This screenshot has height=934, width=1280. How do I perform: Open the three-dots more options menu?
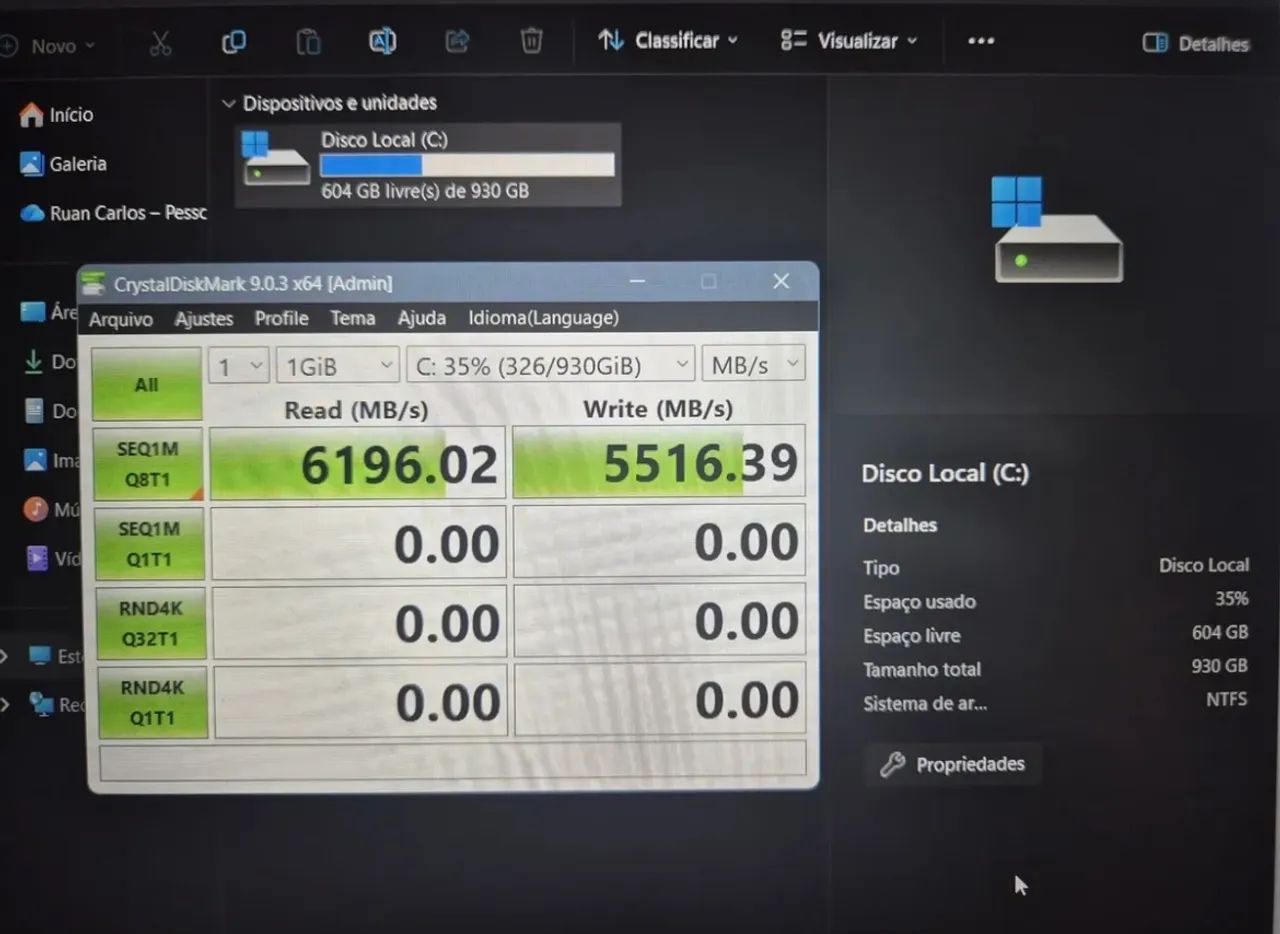coord(981,41)
